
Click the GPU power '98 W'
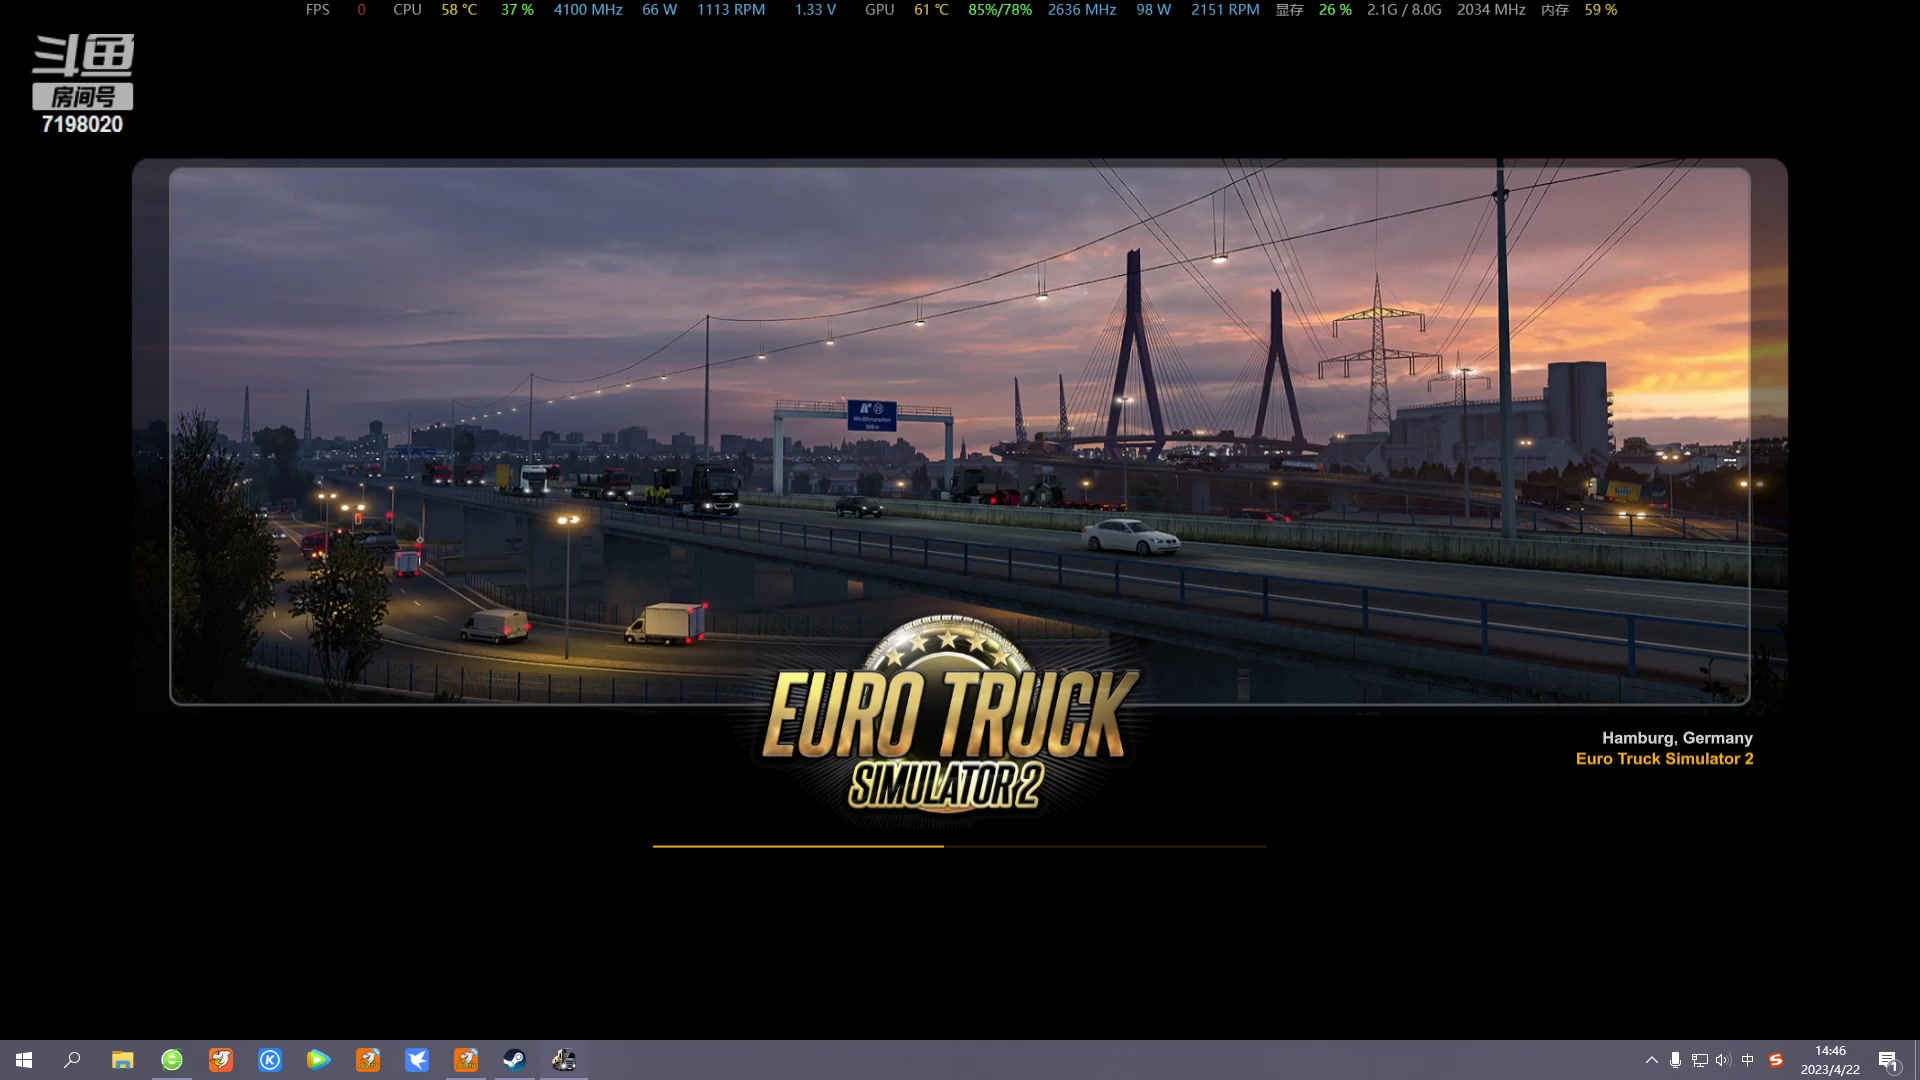coord(1153,9)
